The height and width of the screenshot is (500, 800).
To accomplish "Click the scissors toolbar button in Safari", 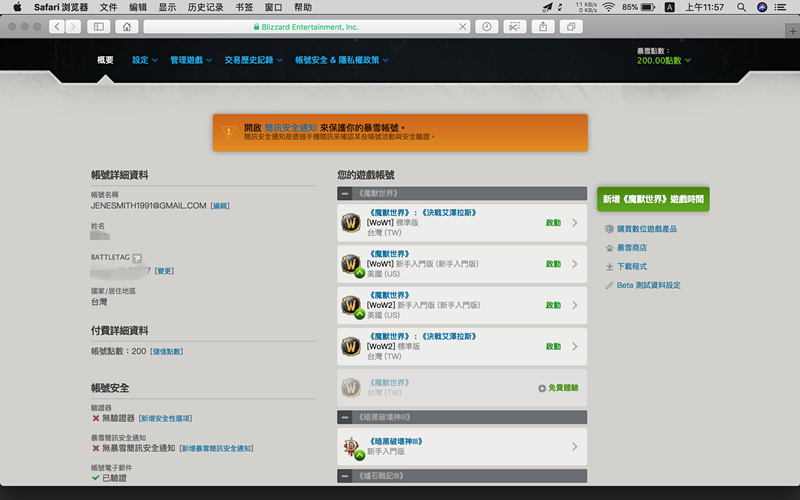I will pos(515,27).
